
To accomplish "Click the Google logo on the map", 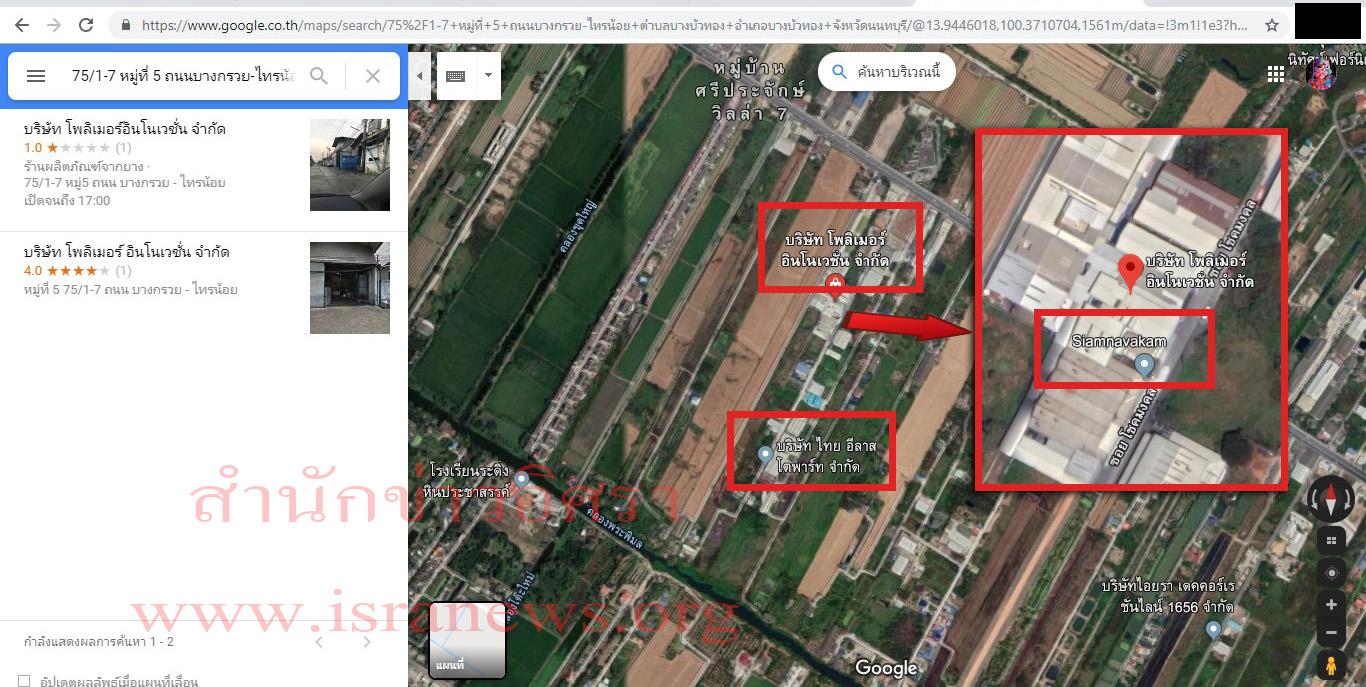I will coord(885,667).
